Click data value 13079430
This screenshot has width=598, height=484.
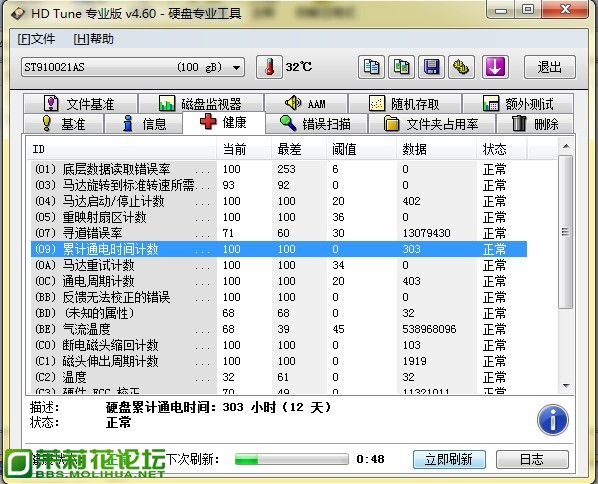click(426, 233)
